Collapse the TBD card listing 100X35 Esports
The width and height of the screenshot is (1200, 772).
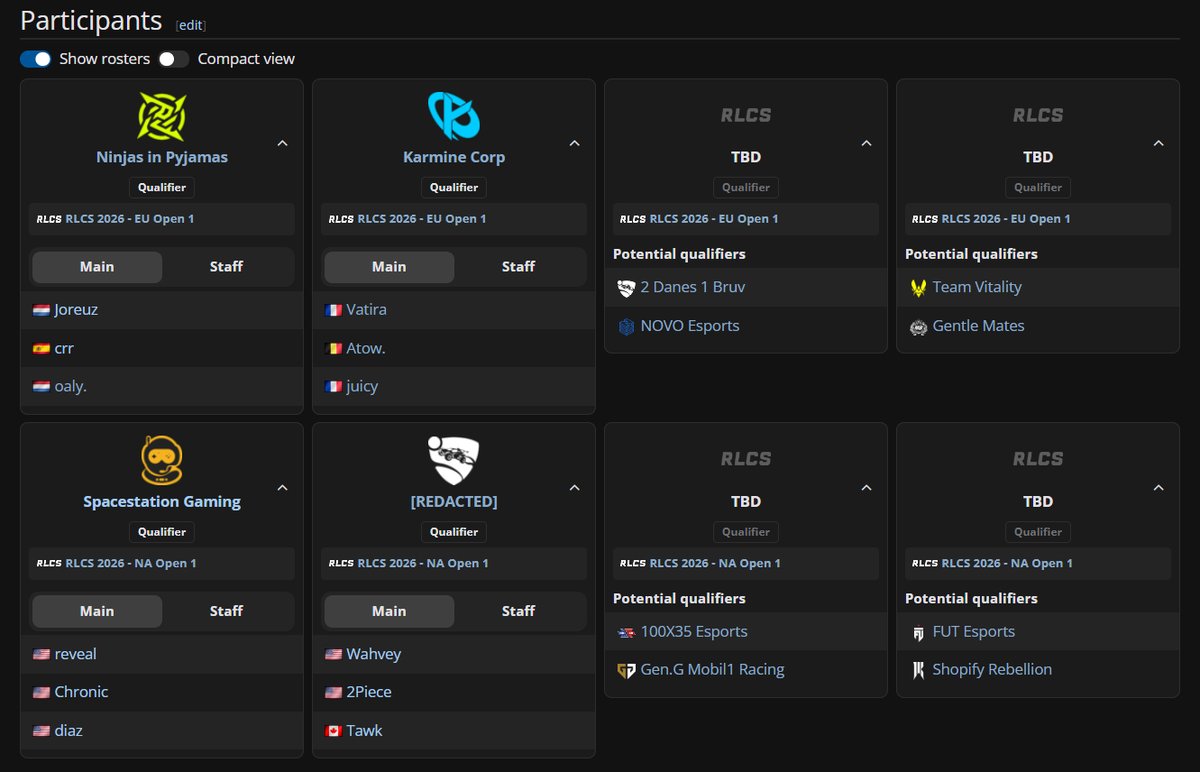(866, 488)
